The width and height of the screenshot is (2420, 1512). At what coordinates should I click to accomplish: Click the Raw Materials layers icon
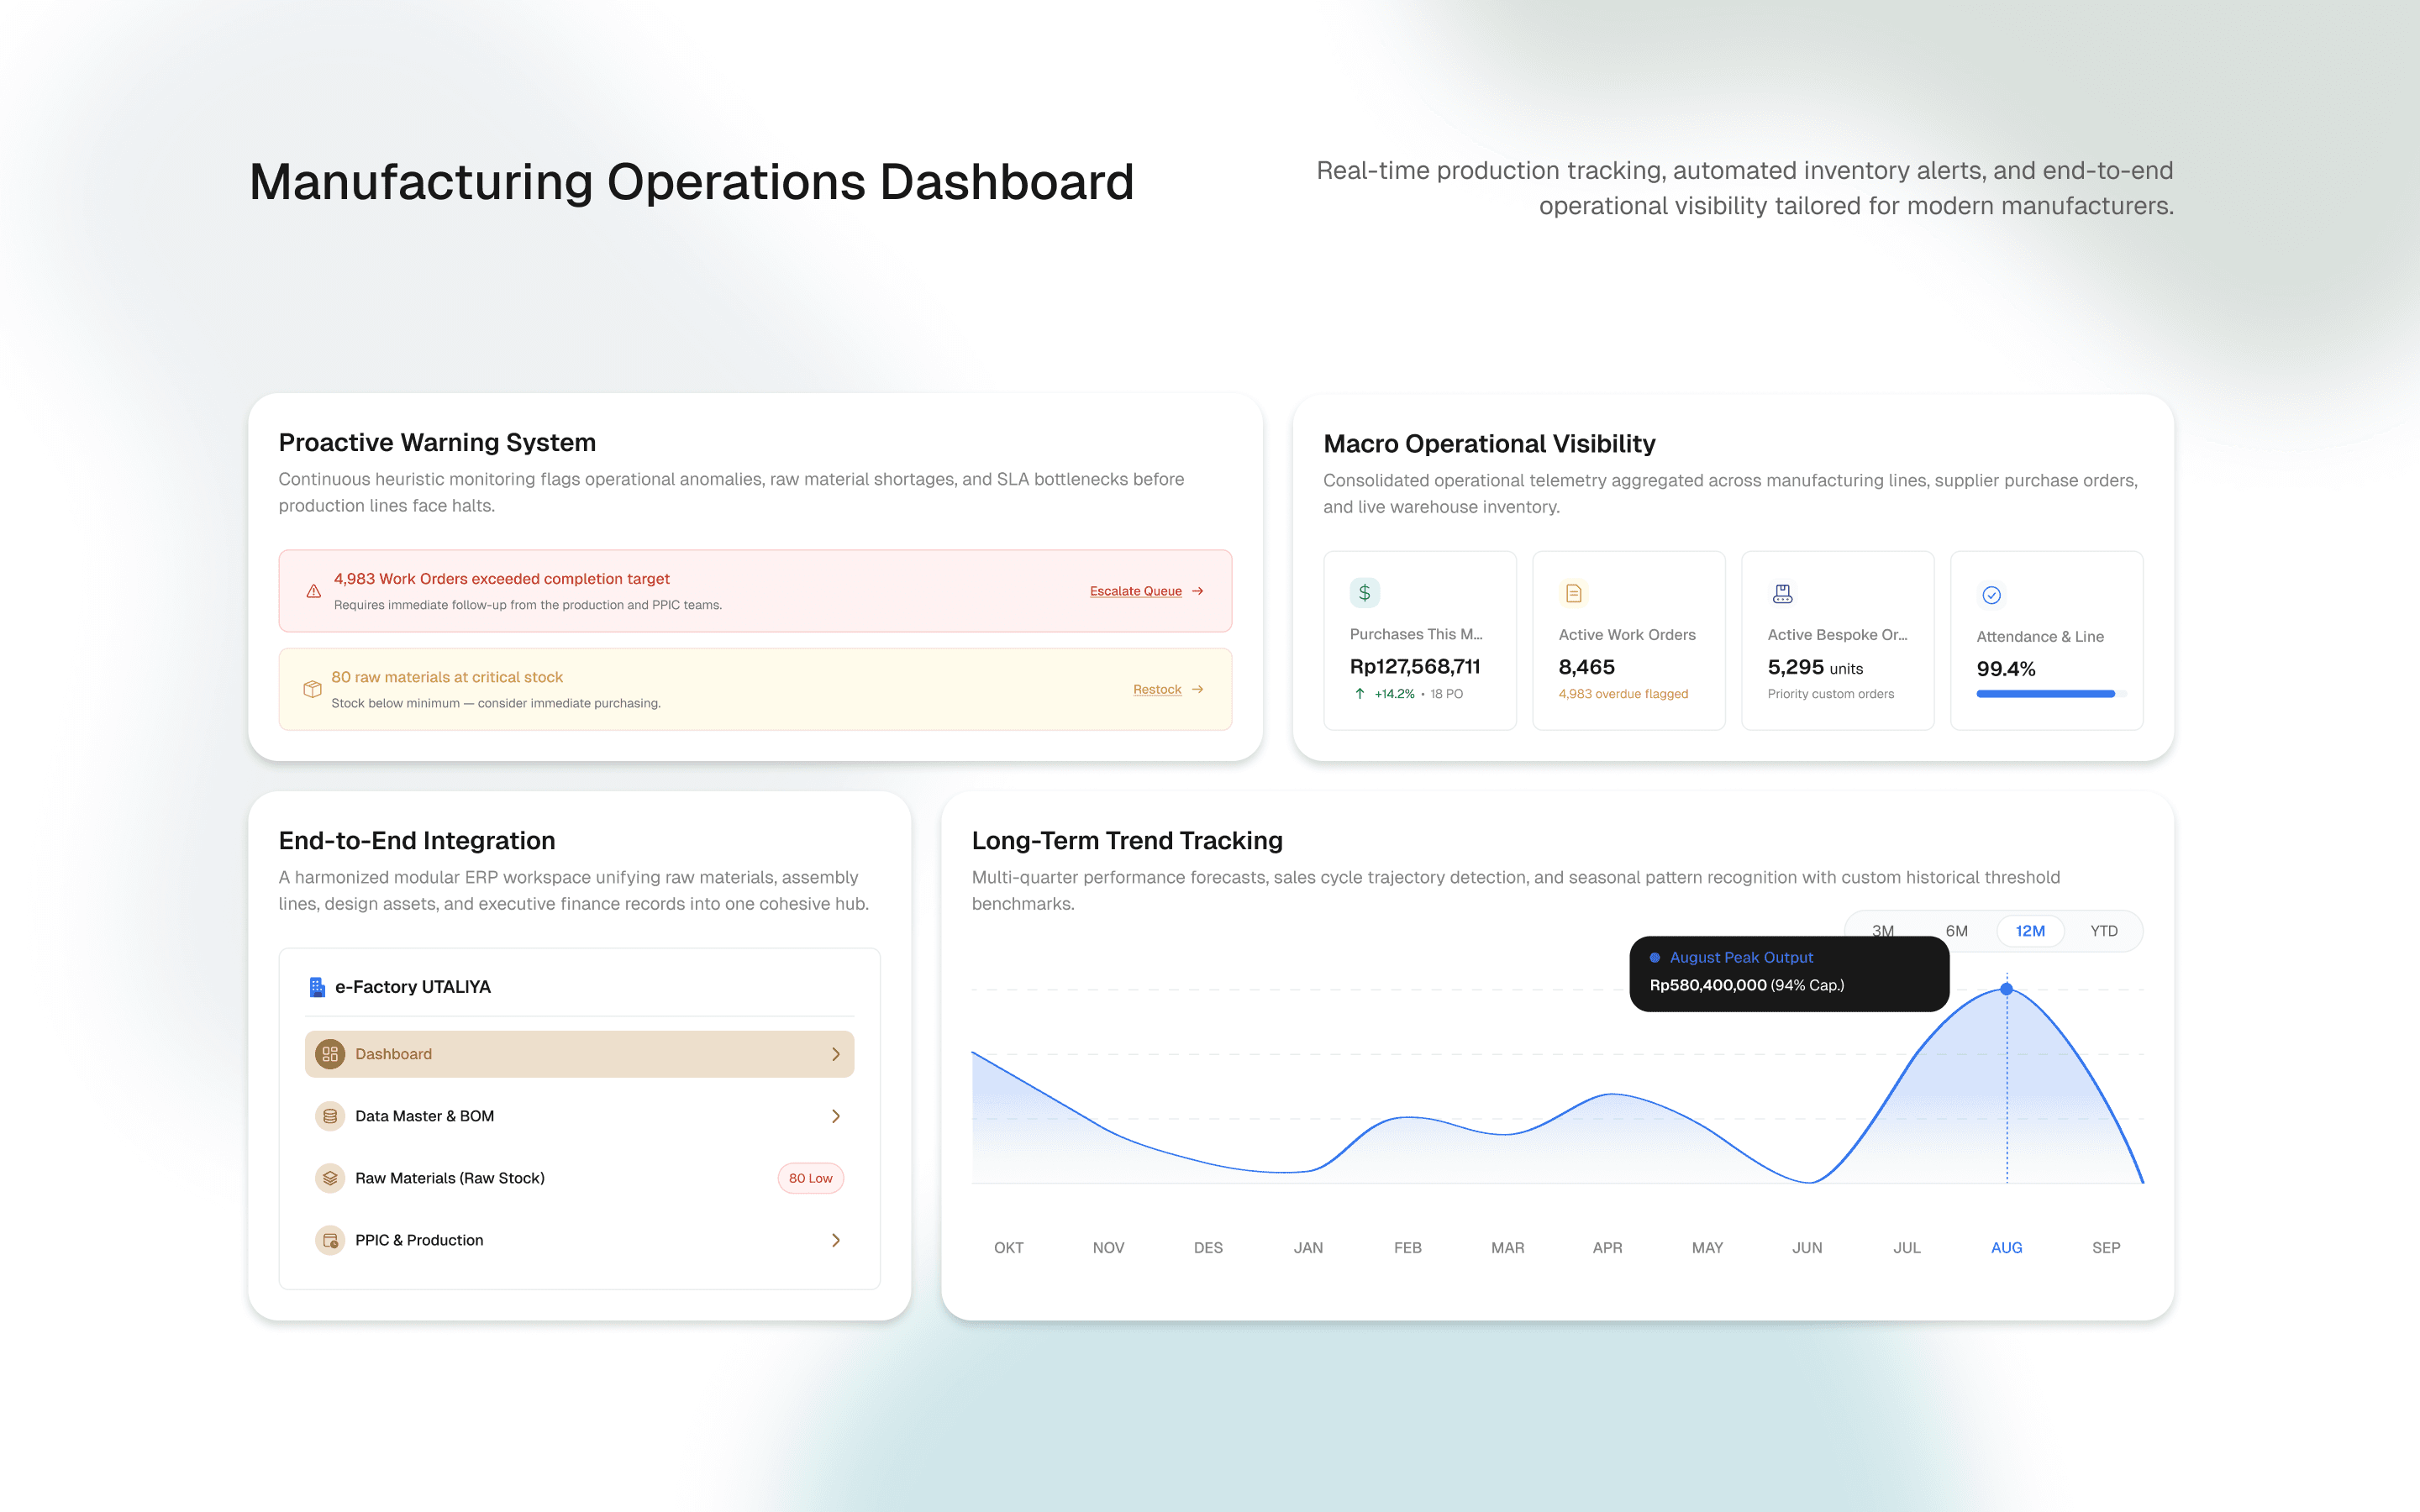330,1178
